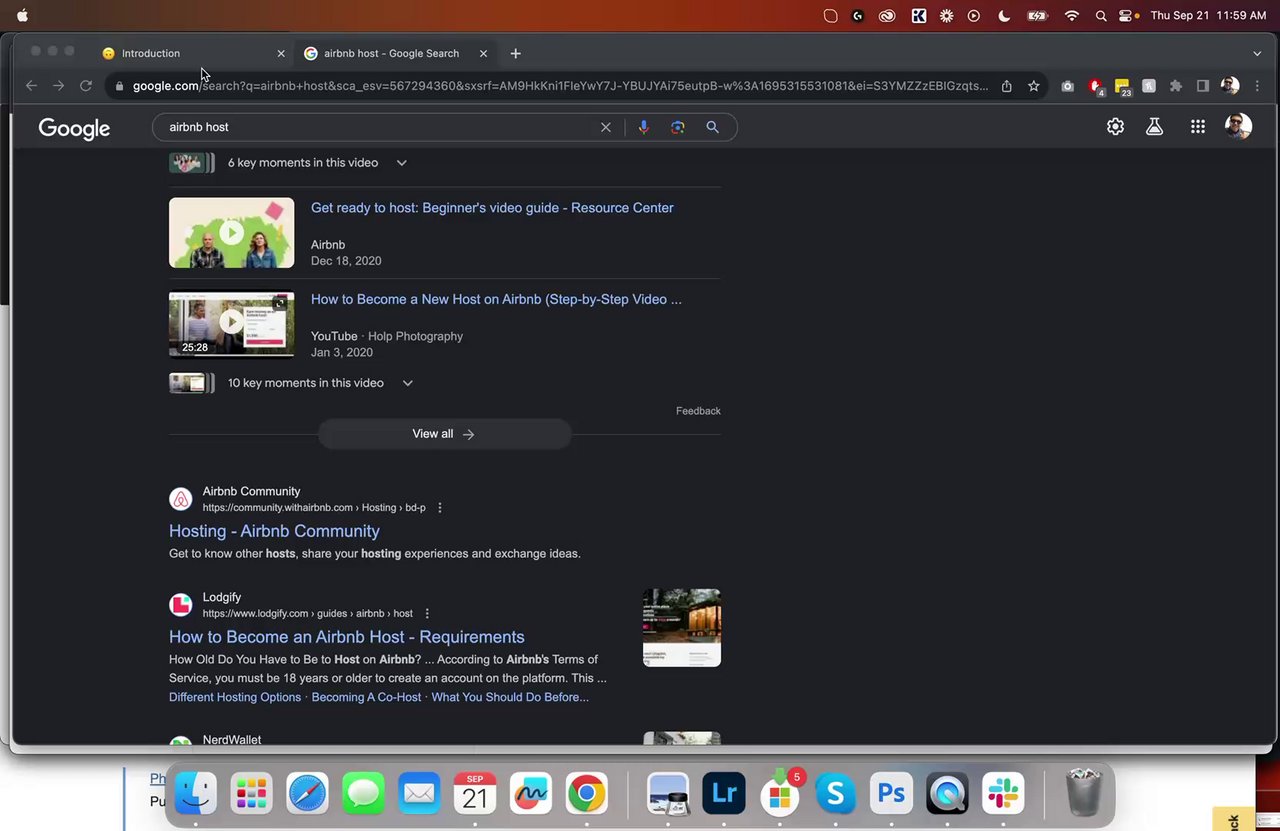
Task: Open Lightroom from the Dock
Action: click(724, 795)
